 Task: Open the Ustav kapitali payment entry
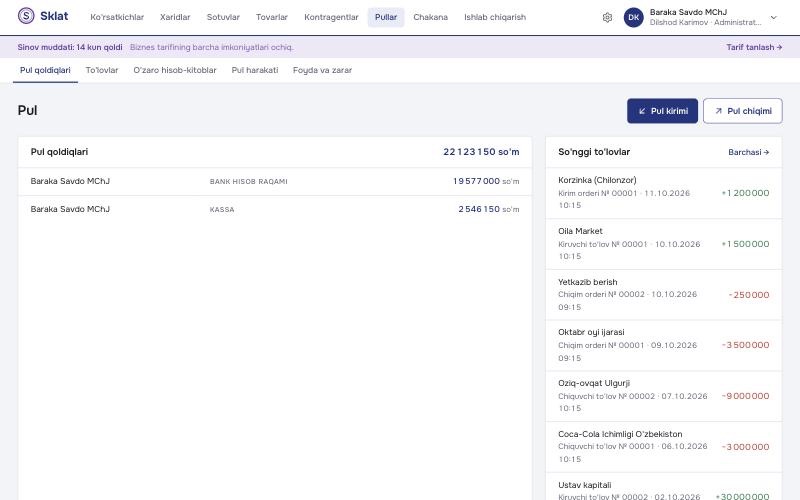click(664, 487)
